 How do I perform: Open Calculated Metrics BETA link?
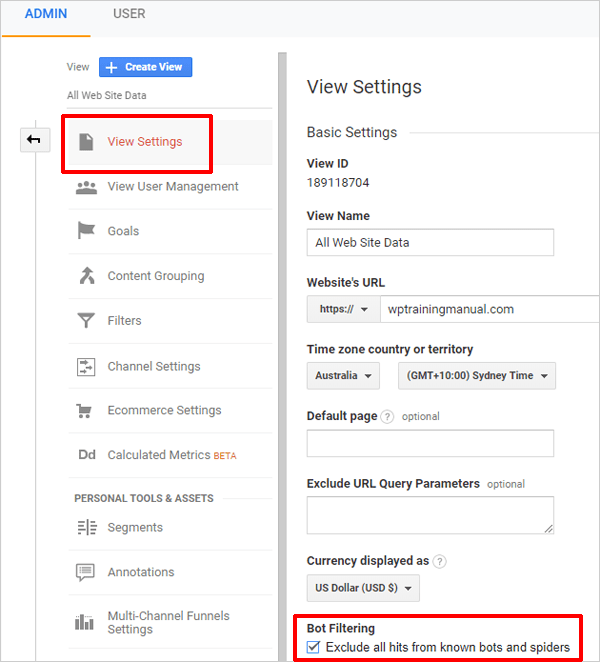tap(171, 455)
